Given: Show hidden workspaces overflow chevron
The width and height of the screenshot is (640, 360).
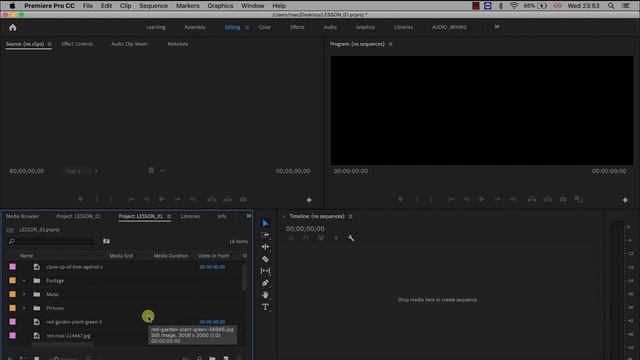Looking at the screenshot, I should [x=497, y=27].
